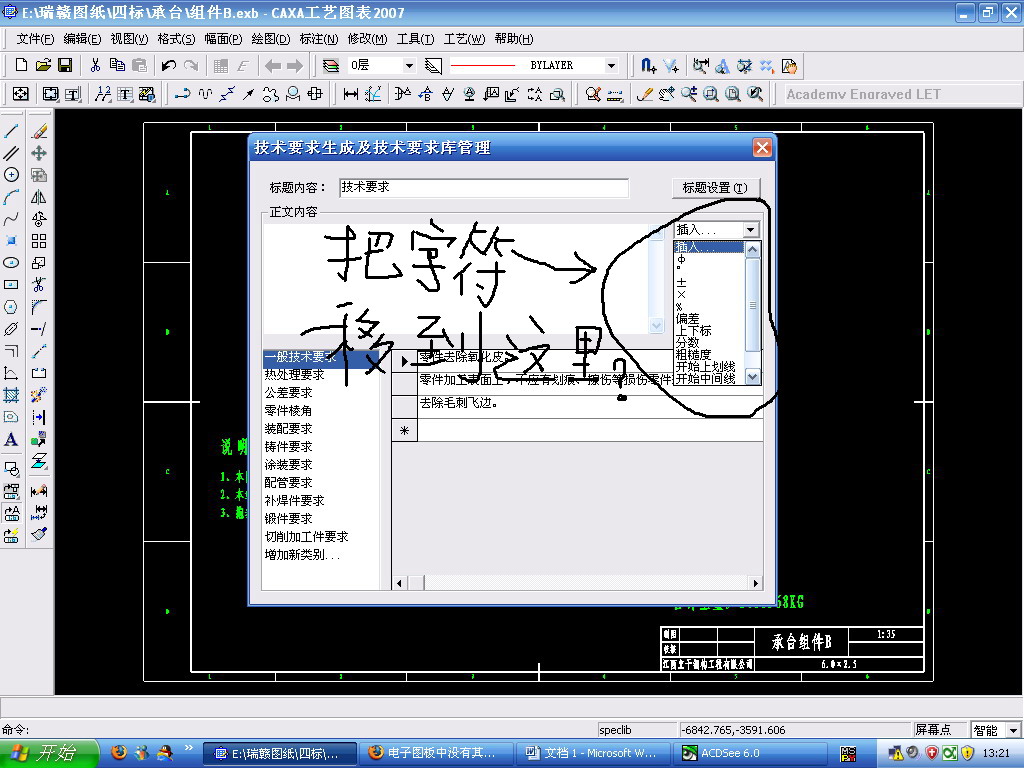The image size is (1024, 768).
Task: Open the 绘图(D) menu
Action: coord(270,39)
